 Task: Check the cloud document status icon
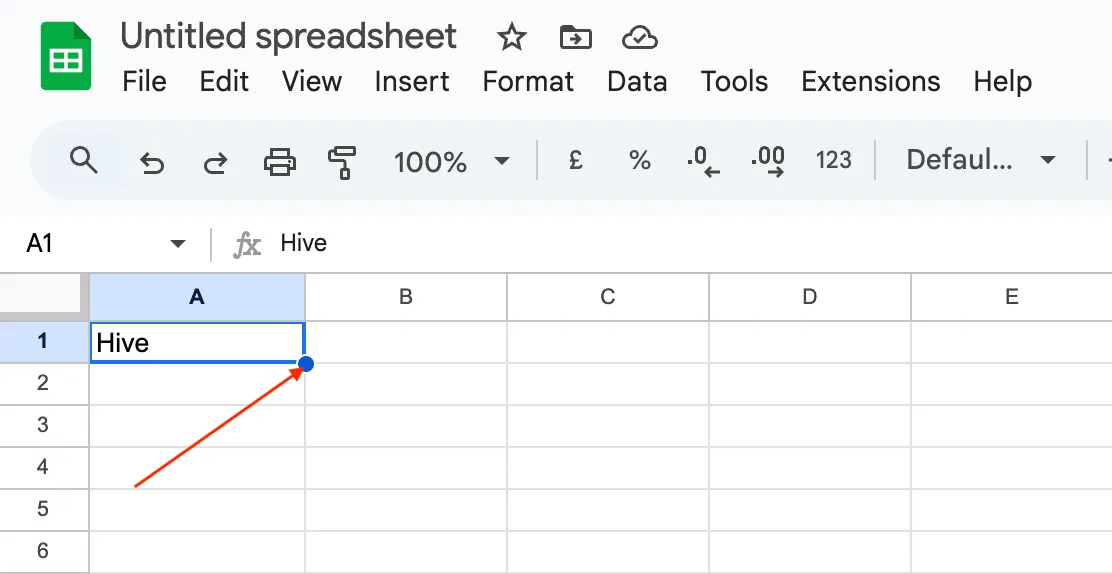coord(640,38)
